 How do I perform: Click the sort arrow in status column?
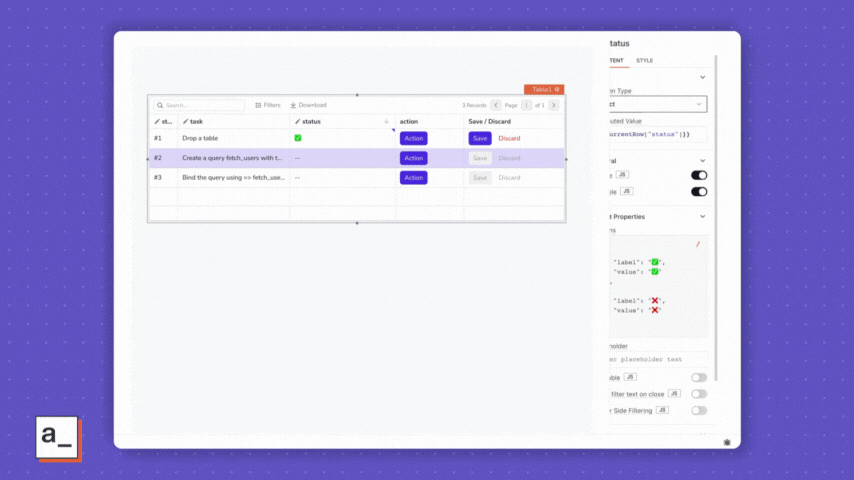[x=387, y=121]
